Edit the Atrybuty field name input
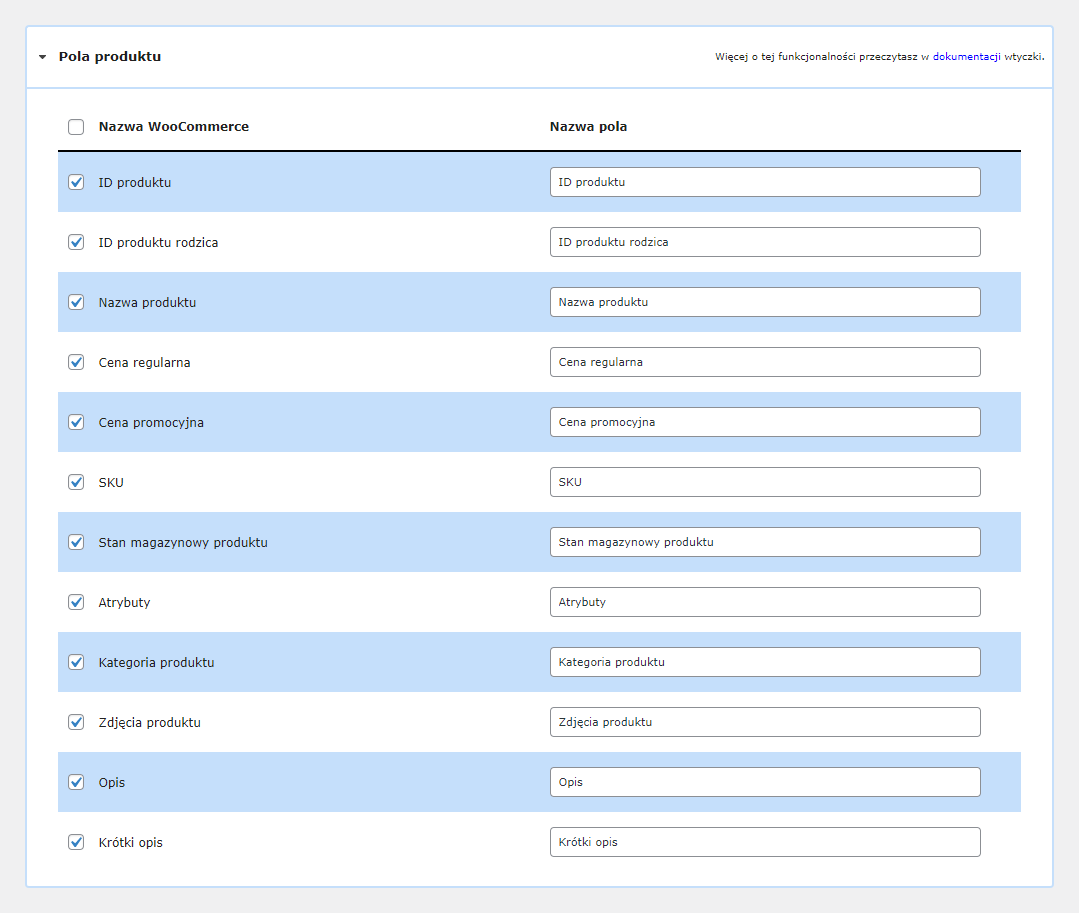 [x=764, y=602]
